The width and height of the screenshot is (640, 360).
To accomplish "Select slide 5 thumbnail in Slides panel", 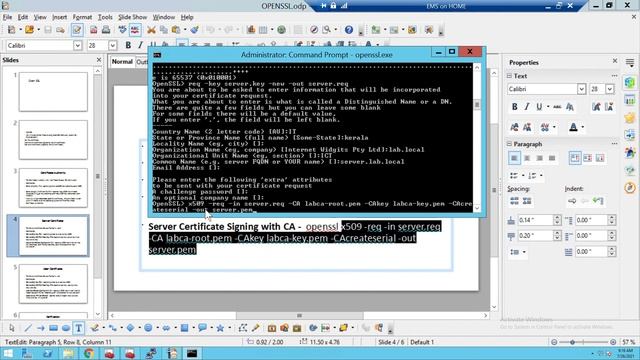I will click(53, 284).
